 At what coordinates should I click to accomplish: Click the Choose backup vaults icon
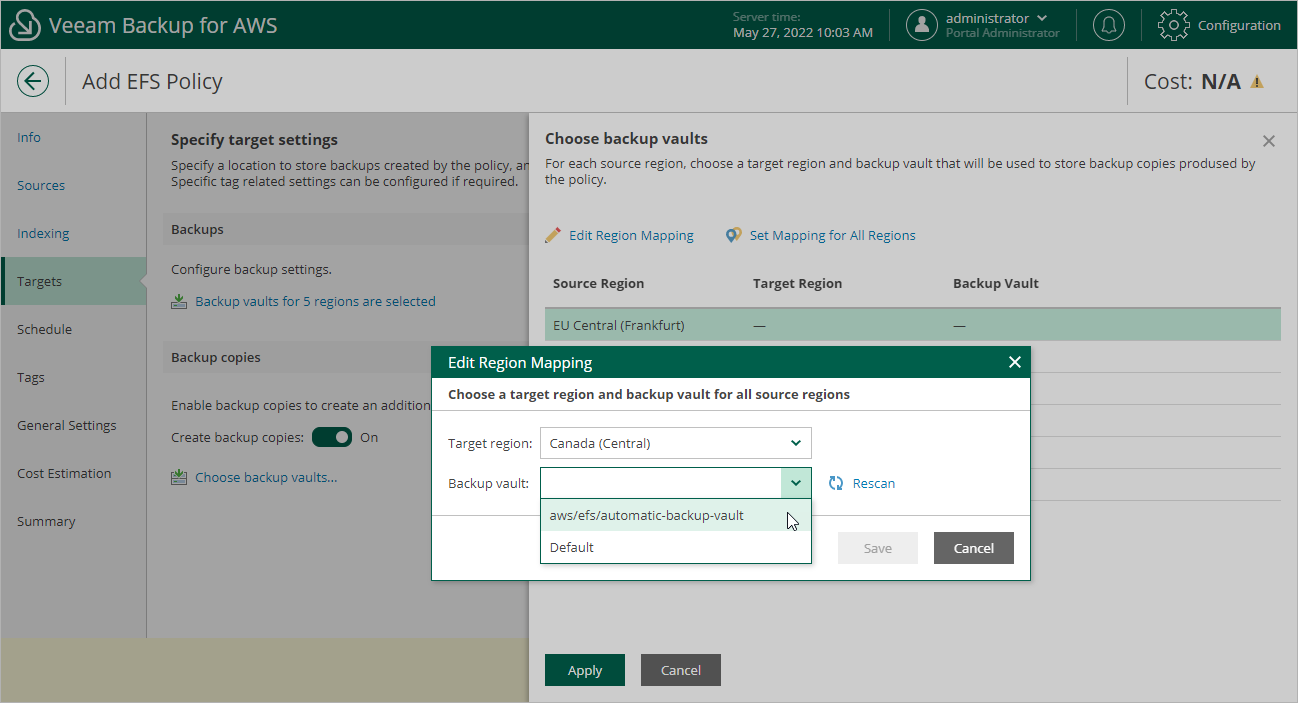point(179,477)
